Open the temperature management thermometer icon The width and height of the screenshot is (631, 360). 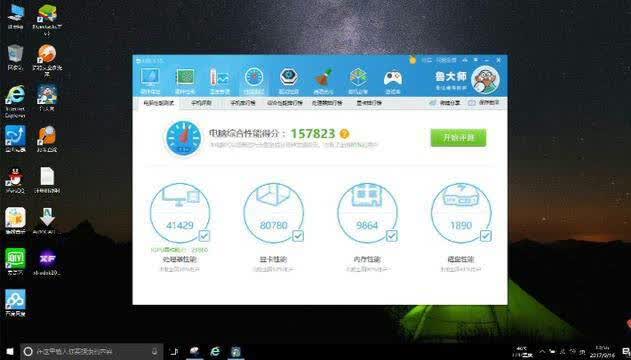pyautogui.click(x=220, y=80)
